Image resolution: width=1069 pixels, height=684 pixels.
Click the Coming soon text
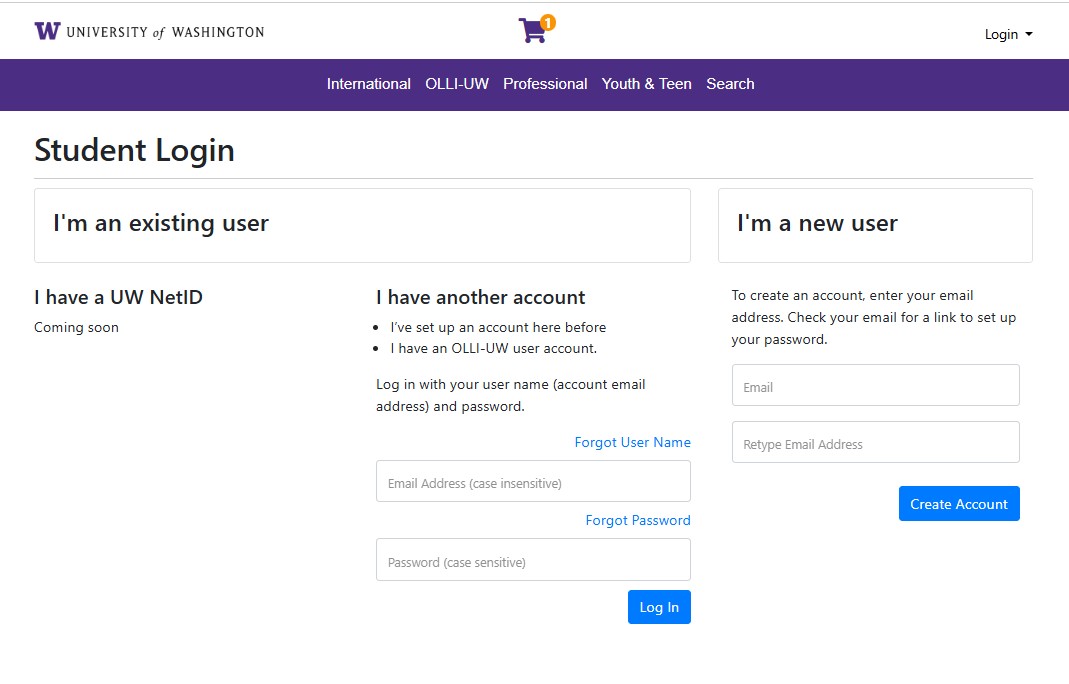(76, 327)
